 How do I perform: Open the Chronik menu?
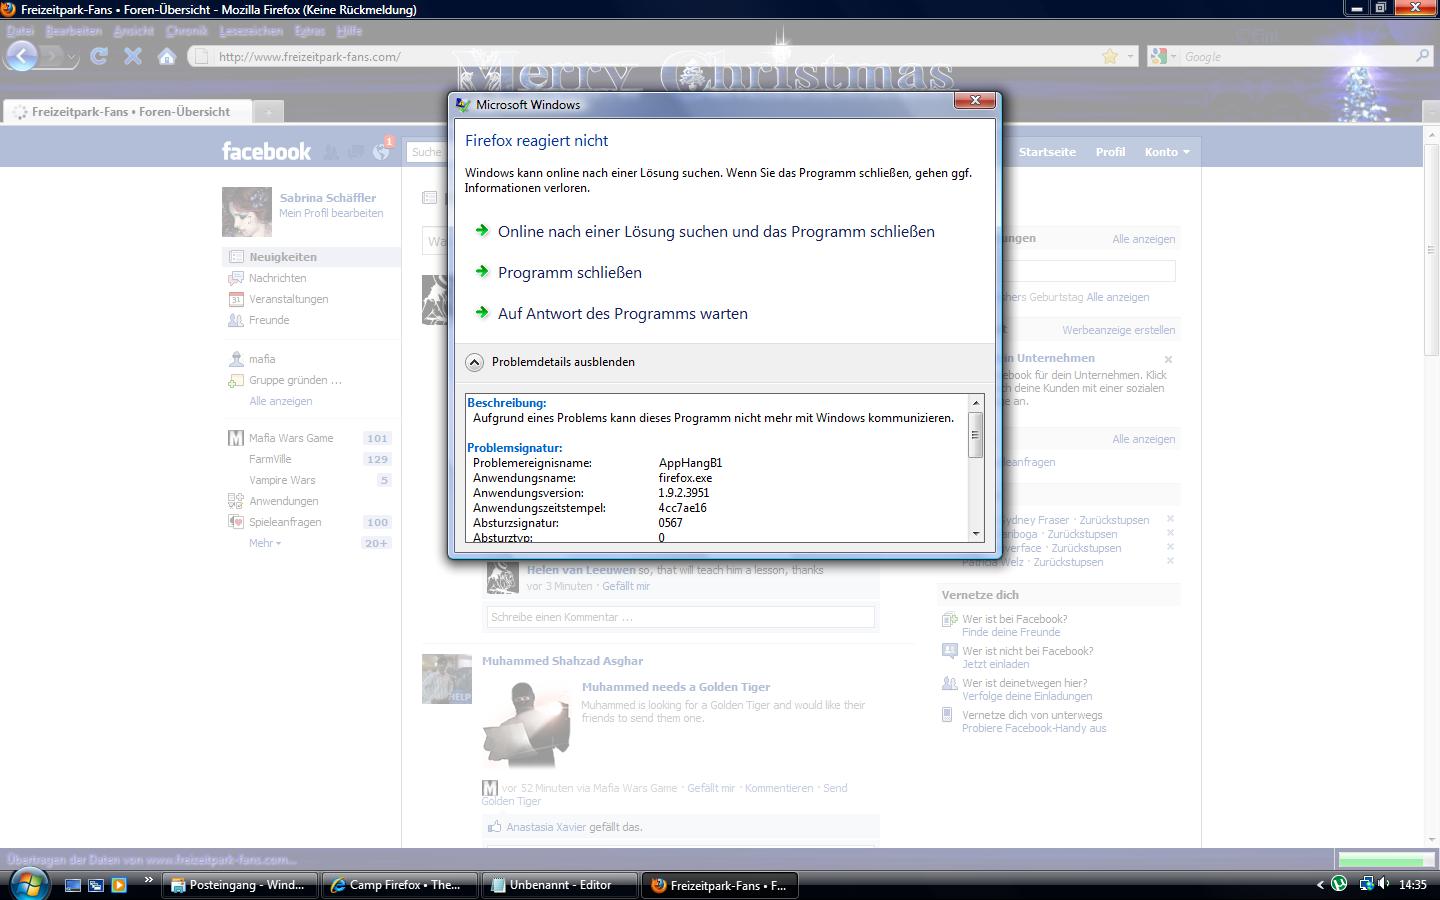[x=186, y=31]
